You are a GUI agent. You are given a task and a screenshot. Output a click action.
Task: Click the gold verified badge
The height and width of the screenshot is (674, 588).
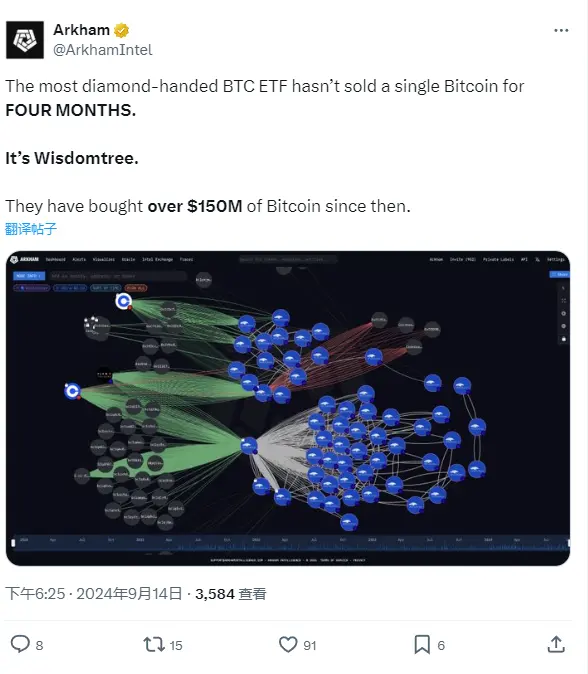(121, 31)
